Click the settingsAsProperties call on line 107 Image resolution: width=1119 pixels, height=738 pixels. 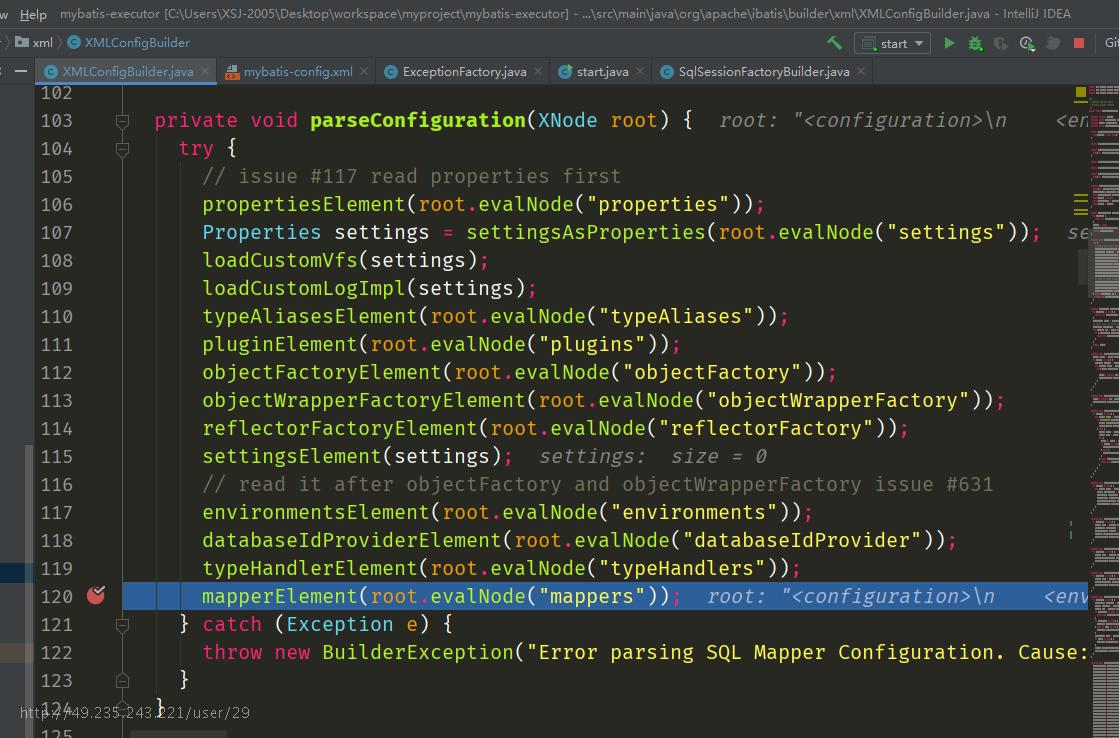click(586, 233)
